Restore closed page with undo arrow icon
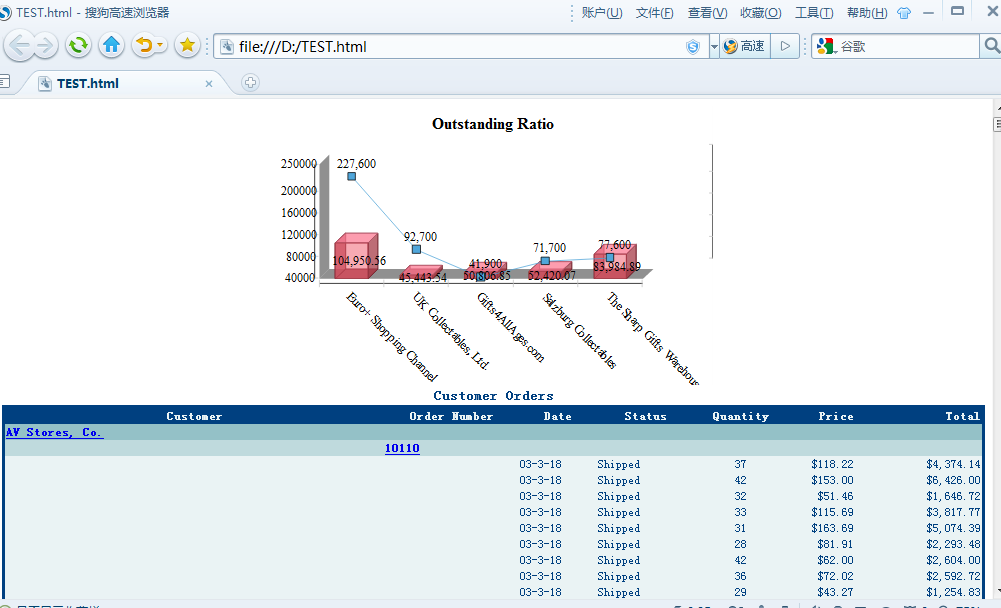Image resolution: width=1001 pixels, height=608 pixels. (x=144, y=45)
